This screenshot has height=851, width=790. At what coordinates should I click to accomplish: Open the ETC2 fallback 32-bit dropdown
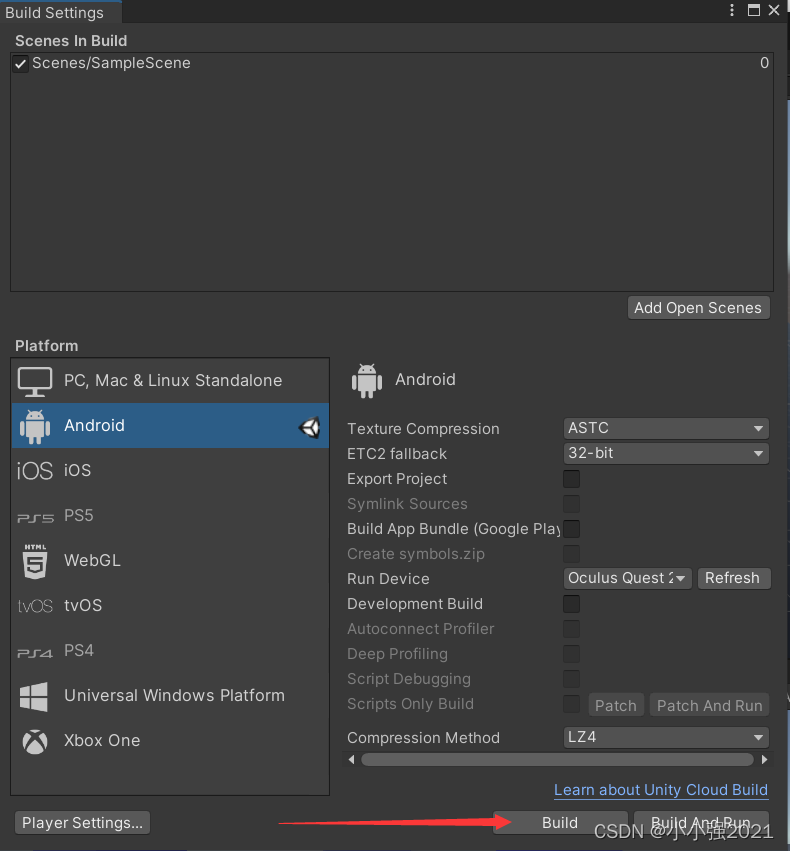(666, 454)
